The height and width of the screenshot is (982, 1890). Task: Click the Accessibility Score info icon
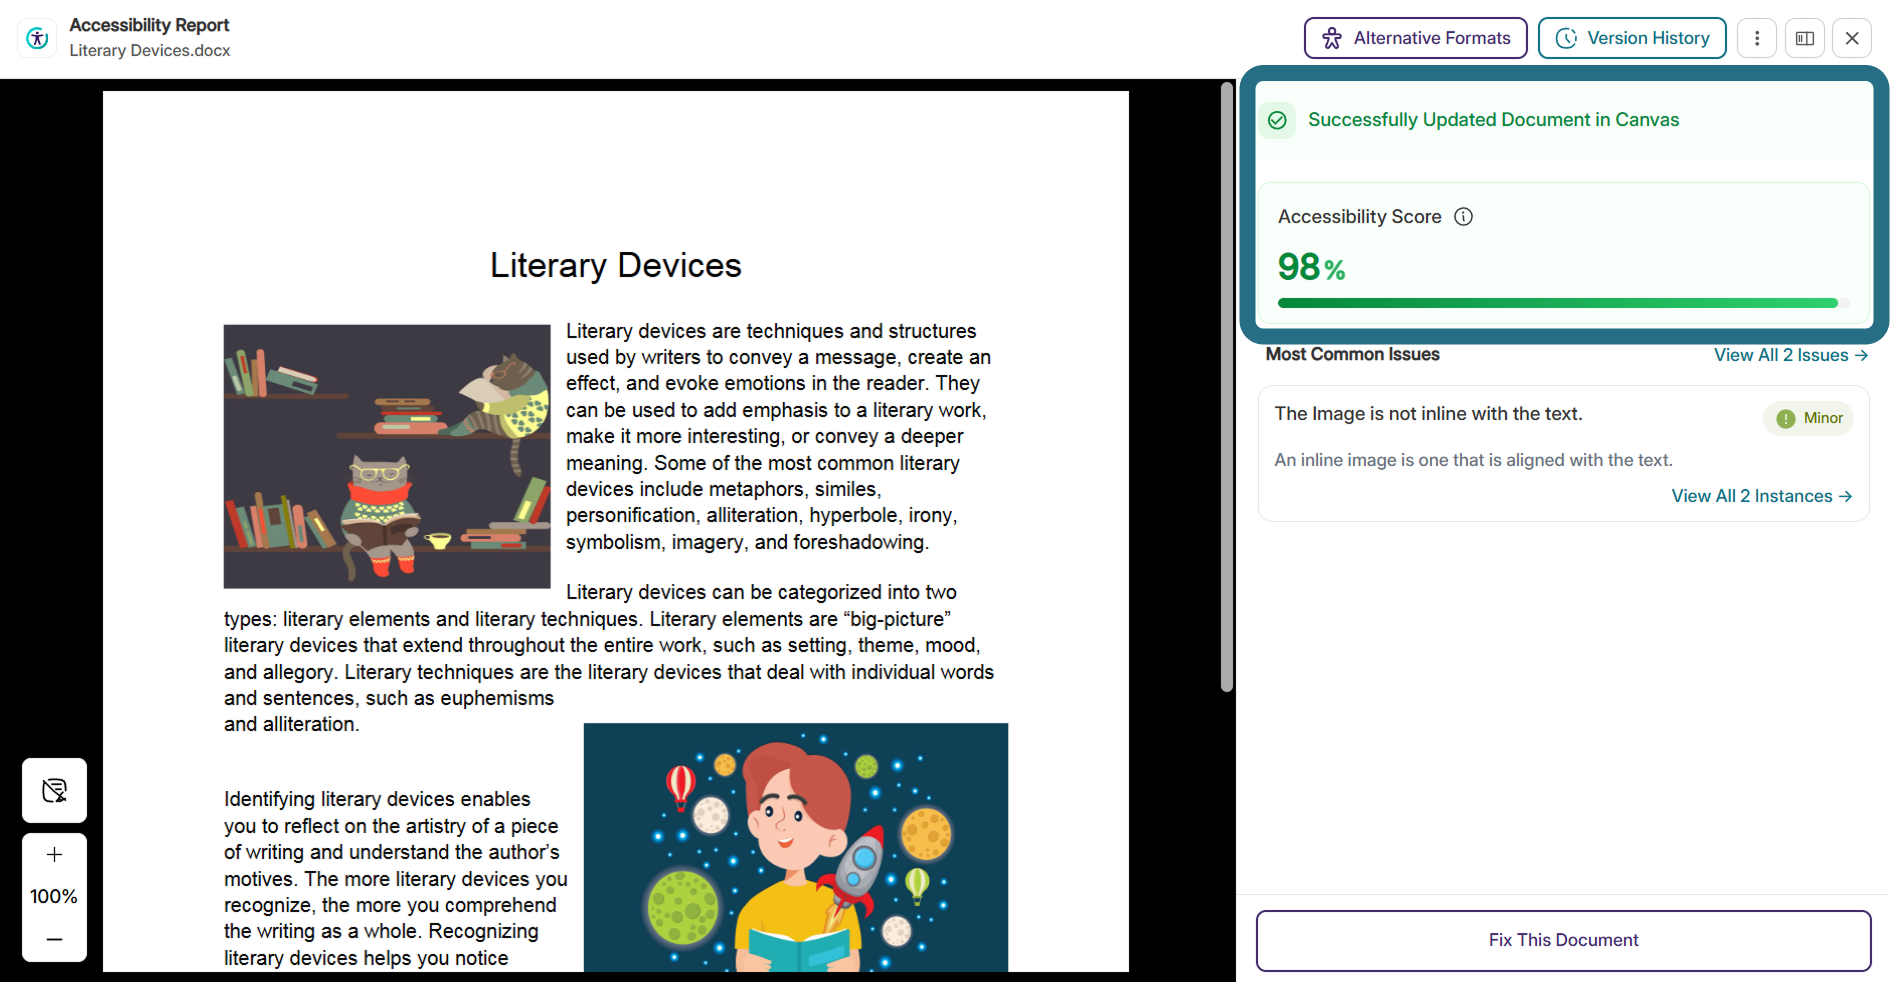pos(1464,217)
